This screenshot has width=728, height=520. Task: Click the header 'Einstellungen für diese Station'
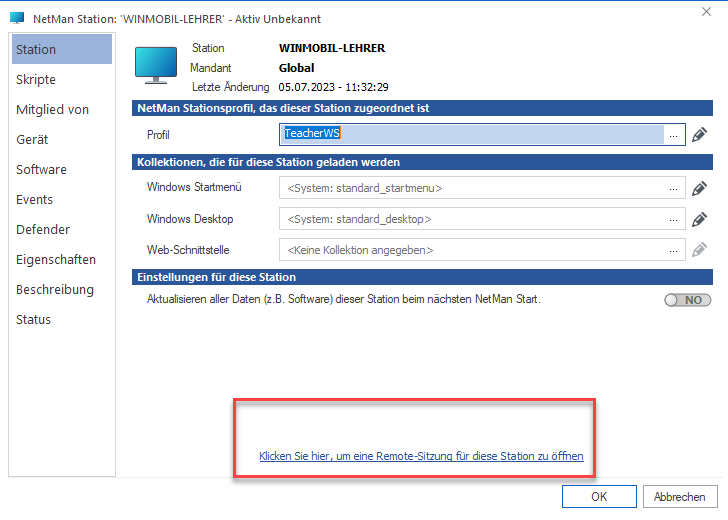point(422,277)
